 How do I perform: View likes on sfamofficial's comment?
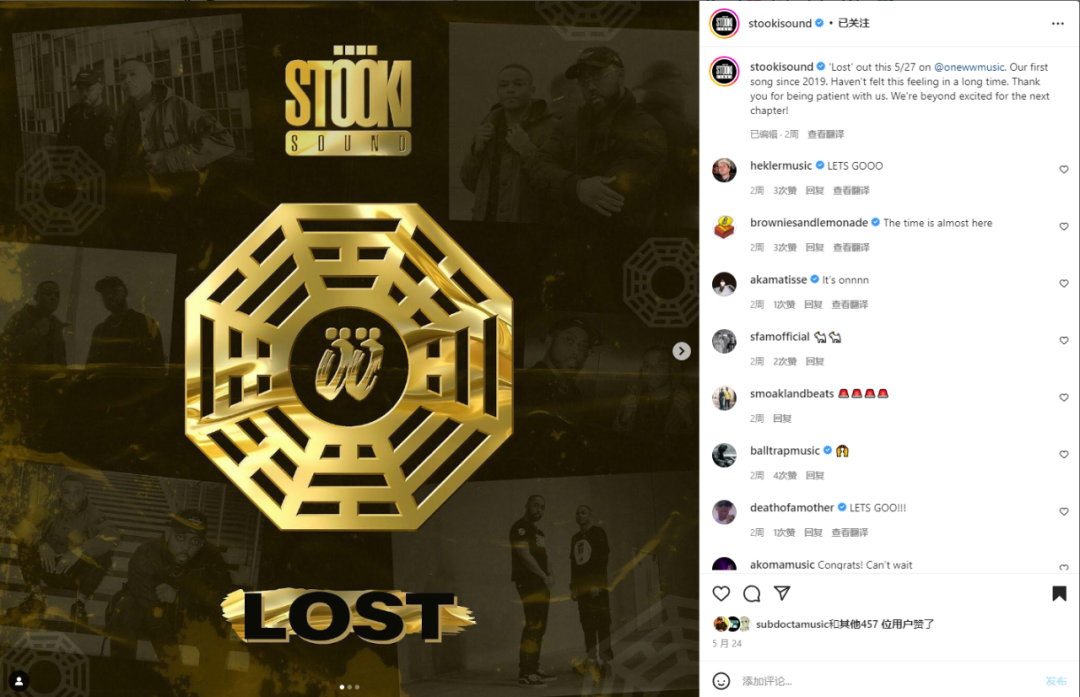click(x=785, y=362)
